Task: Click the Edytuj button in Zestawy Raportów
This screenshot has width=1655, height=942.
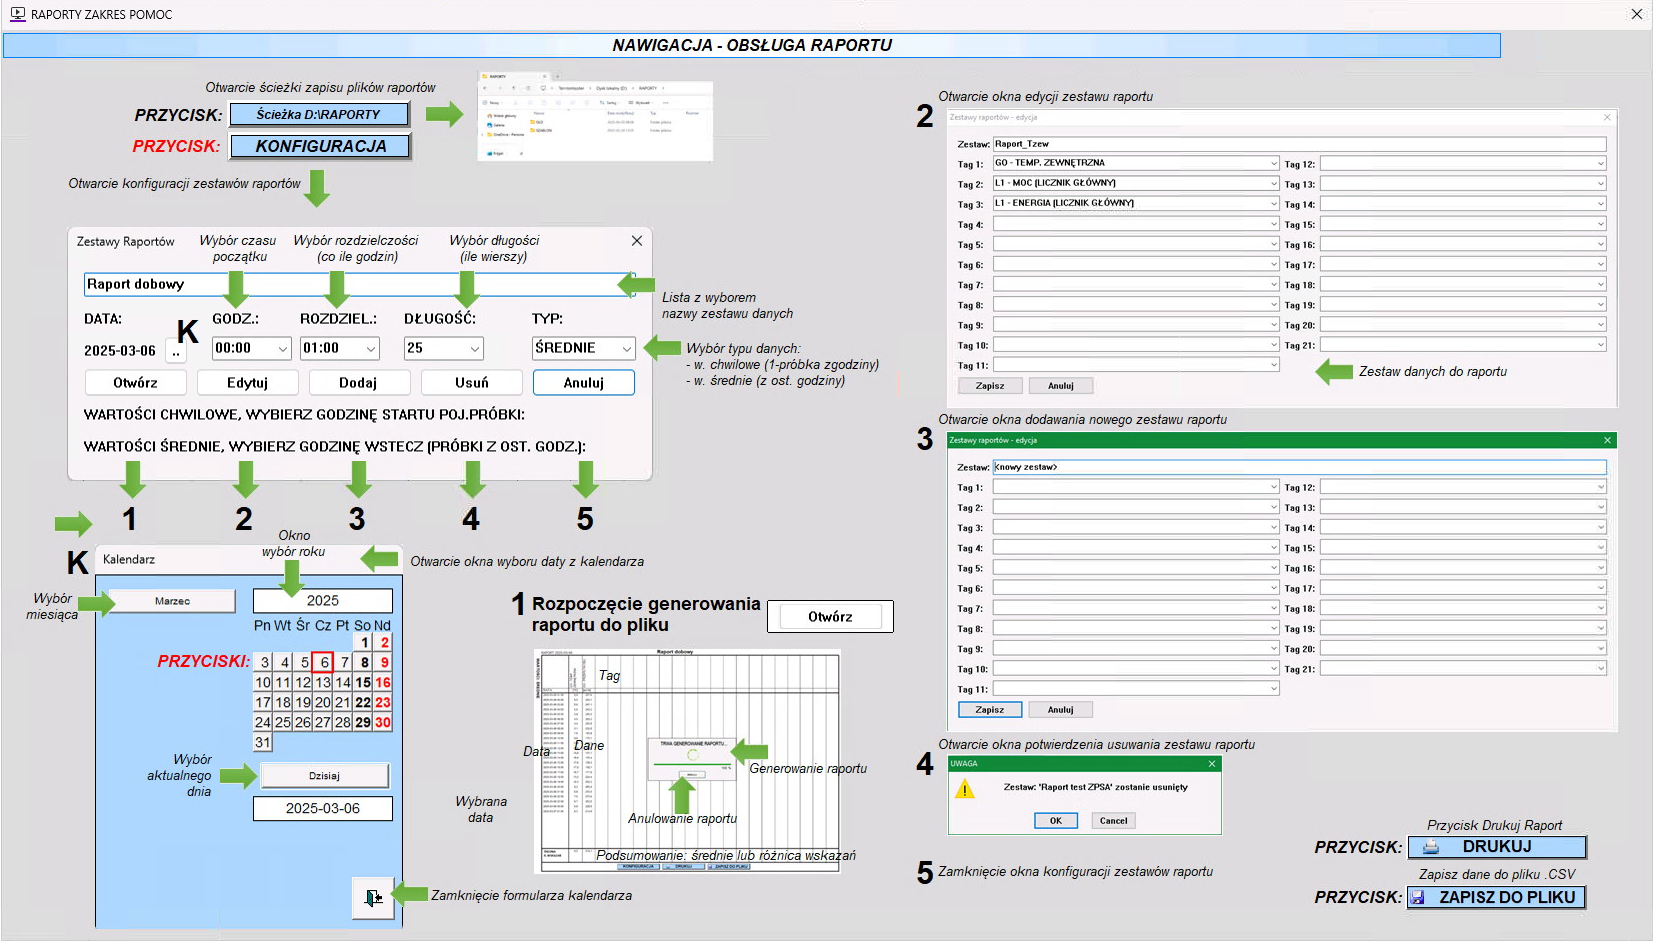Action: (x=247, y=383)
